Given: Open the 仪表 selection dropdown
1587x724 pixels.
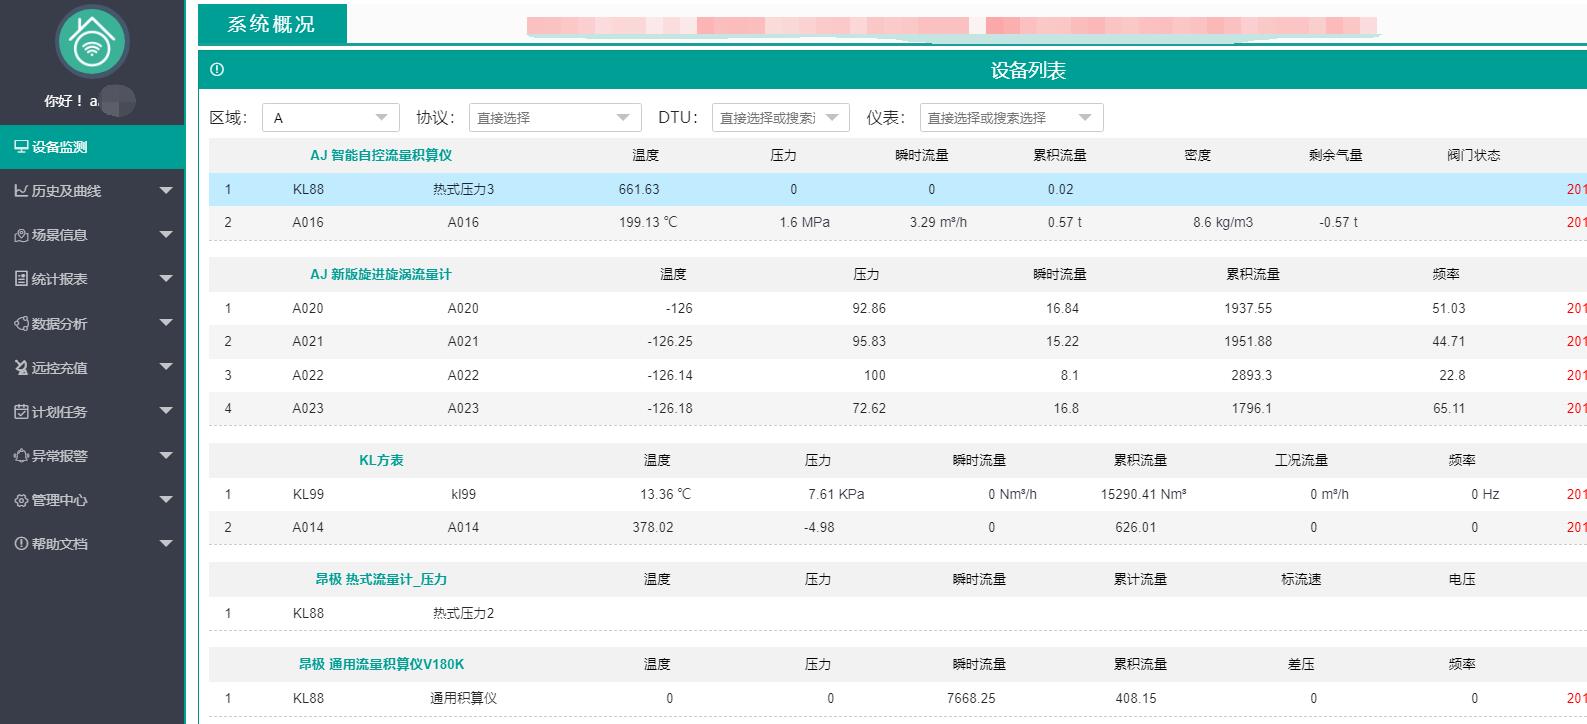Looking at the screenshot, I should (x=1011, y=118).
